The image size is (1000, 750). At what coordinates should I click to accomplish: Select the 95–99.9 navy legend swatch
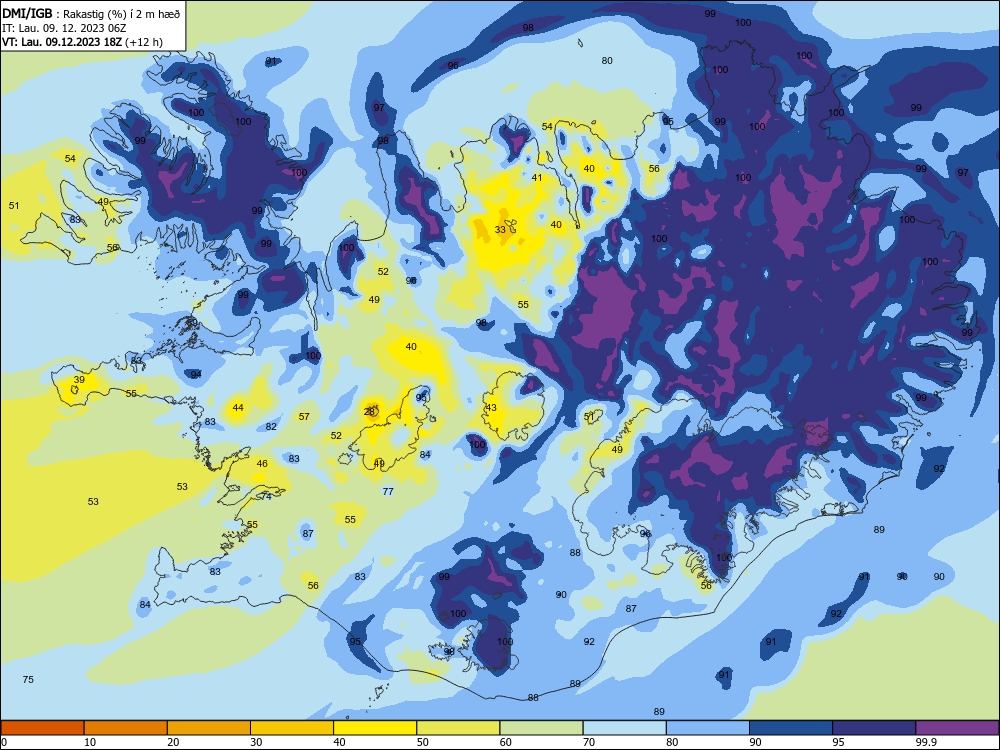(x=874, y=728)
